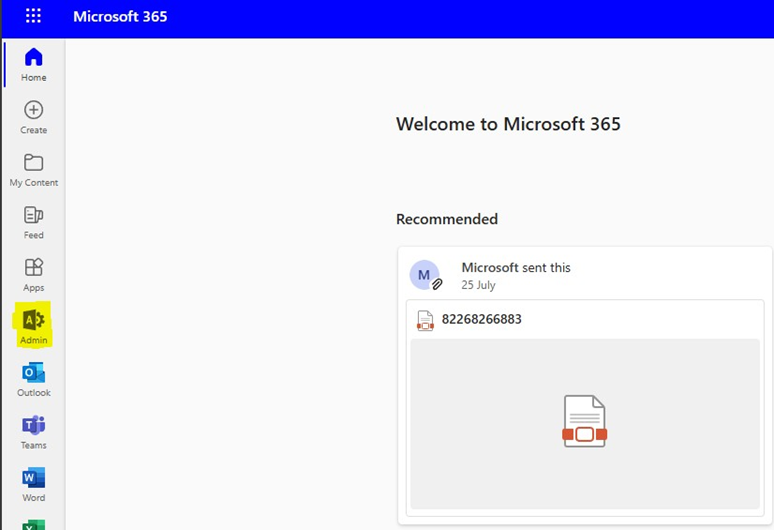Open the recommended document preview thumbnail

tap(584, 422)
